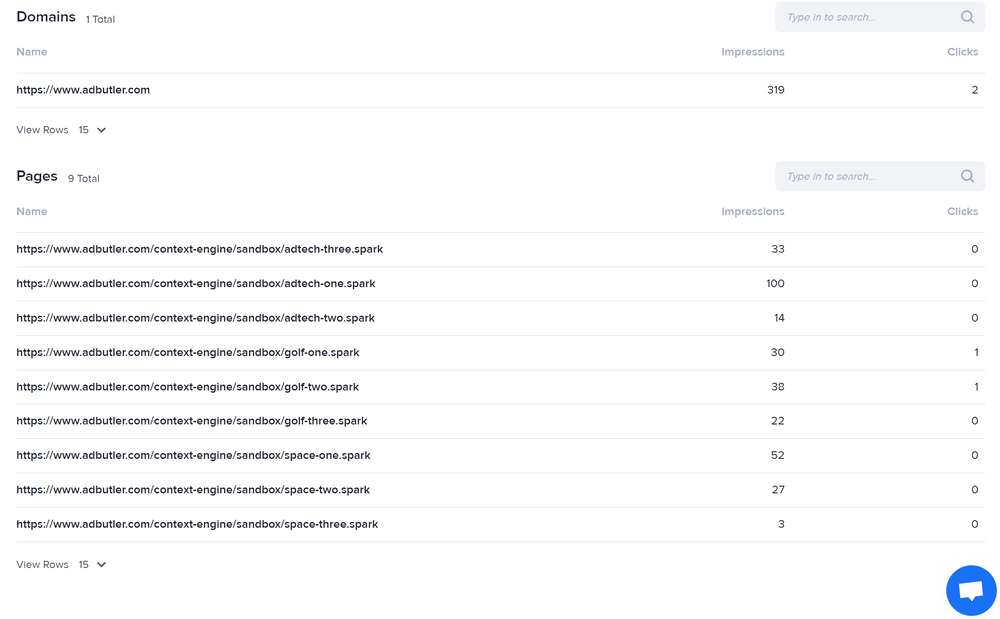The height and width of the screenshot is (619, 1000).
Task: Select the golf-three.spark page URL
Action: (x=192, y=421)
